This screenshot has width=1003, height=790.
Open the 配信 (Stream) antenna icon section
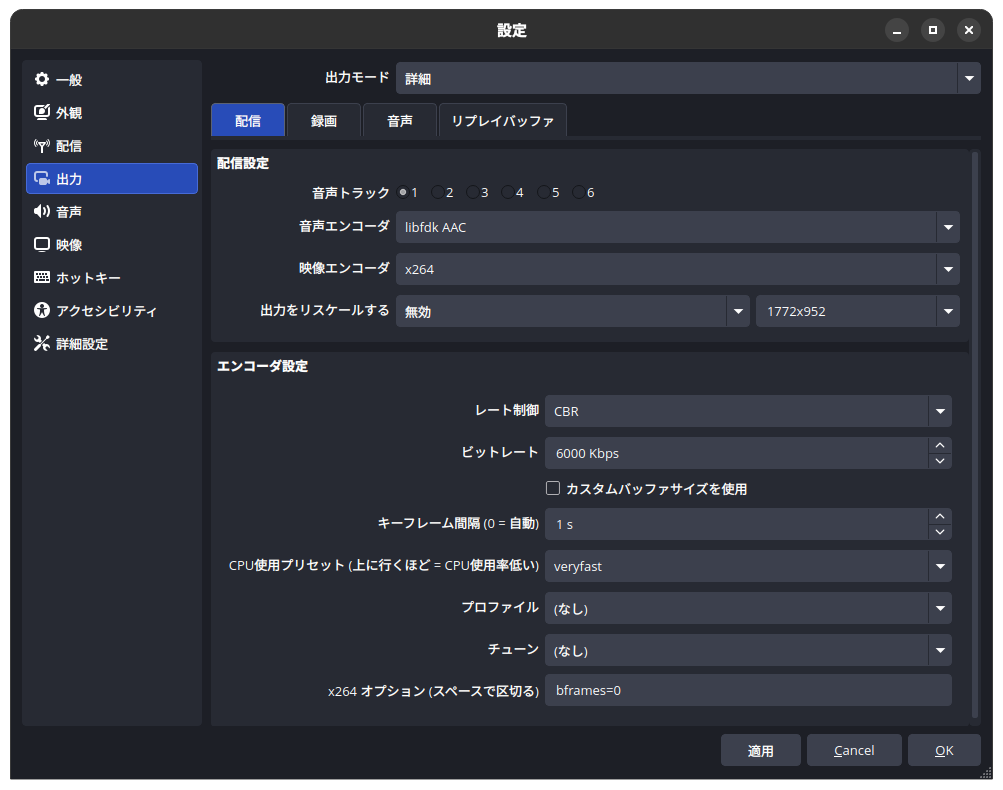(42, 146)
